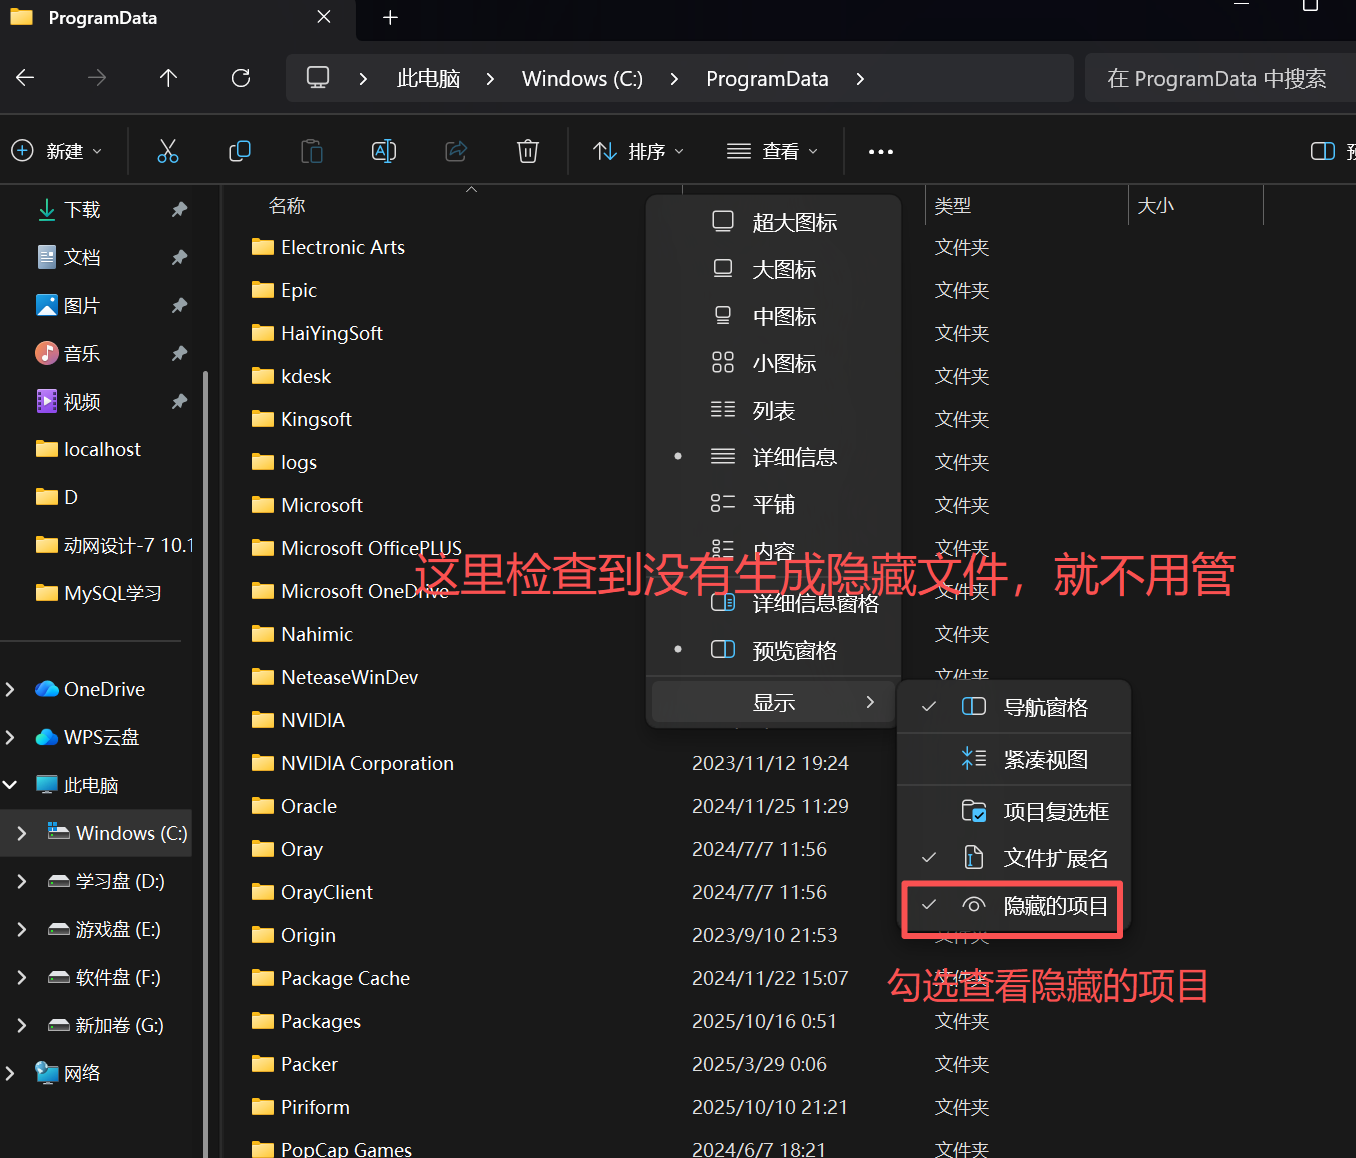Open the three-dots See more menu
Viewport: 1356px width, 1158px height.
(880, 152)
